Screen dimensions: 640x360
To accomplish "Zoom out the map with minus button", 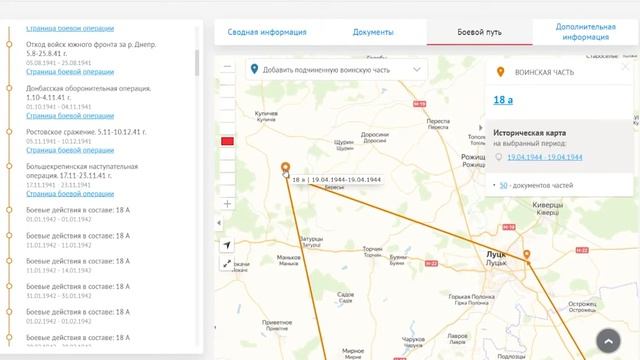I will [x=227, y=67].
